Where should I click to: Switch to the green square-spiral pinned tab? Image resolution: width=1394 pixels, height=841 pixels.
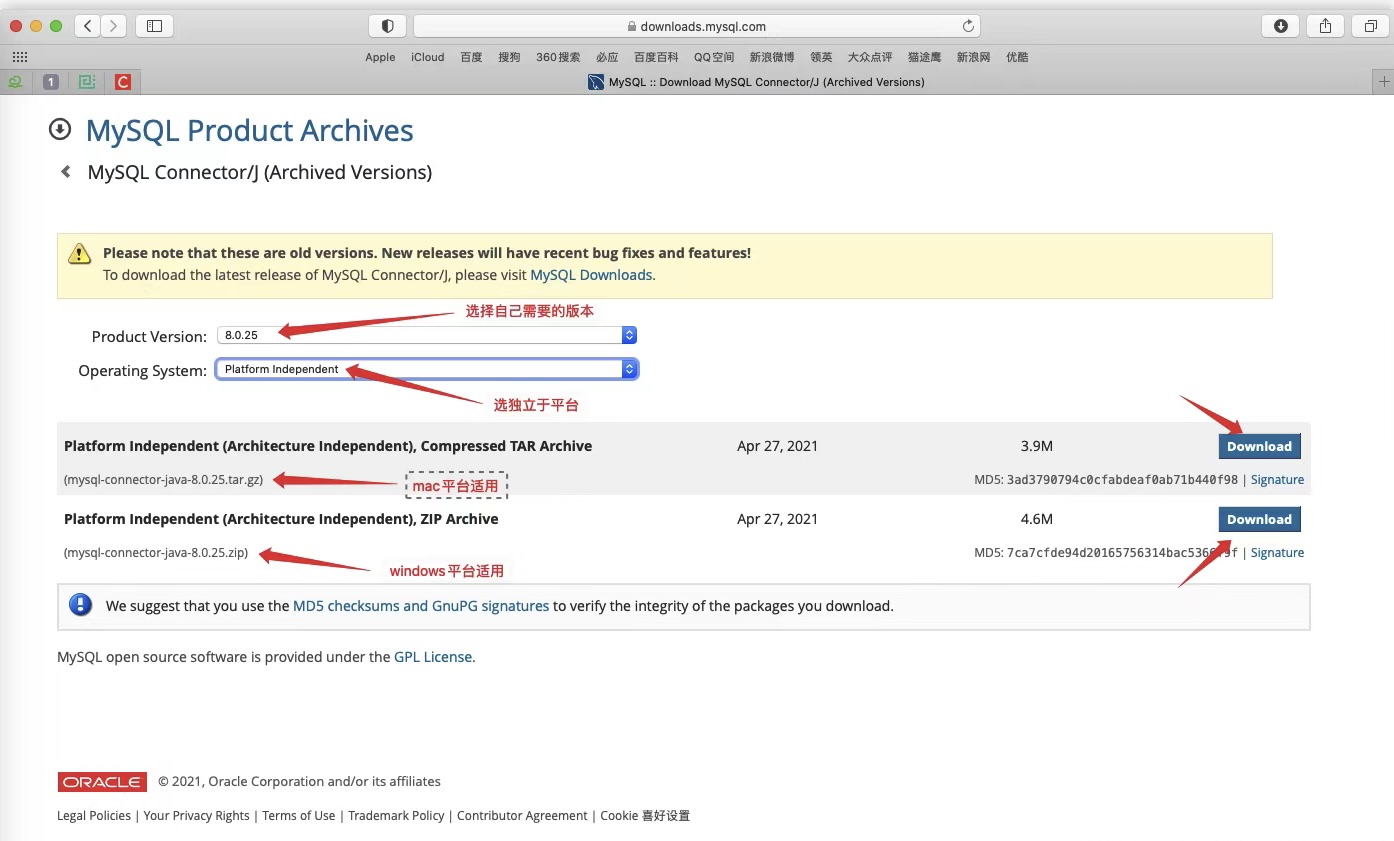[87, 82]
